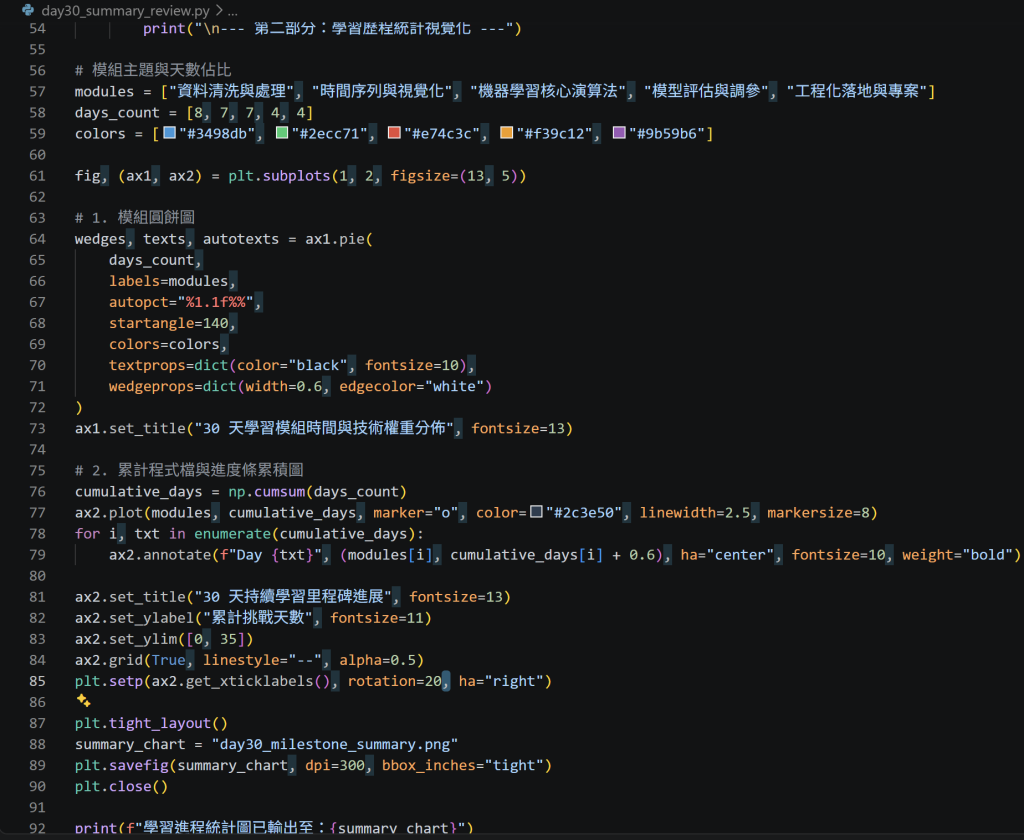Click the 'enumerate' keyword in the for loop
The height and width of the screenshot is (840, 1024).
(232, 534)
